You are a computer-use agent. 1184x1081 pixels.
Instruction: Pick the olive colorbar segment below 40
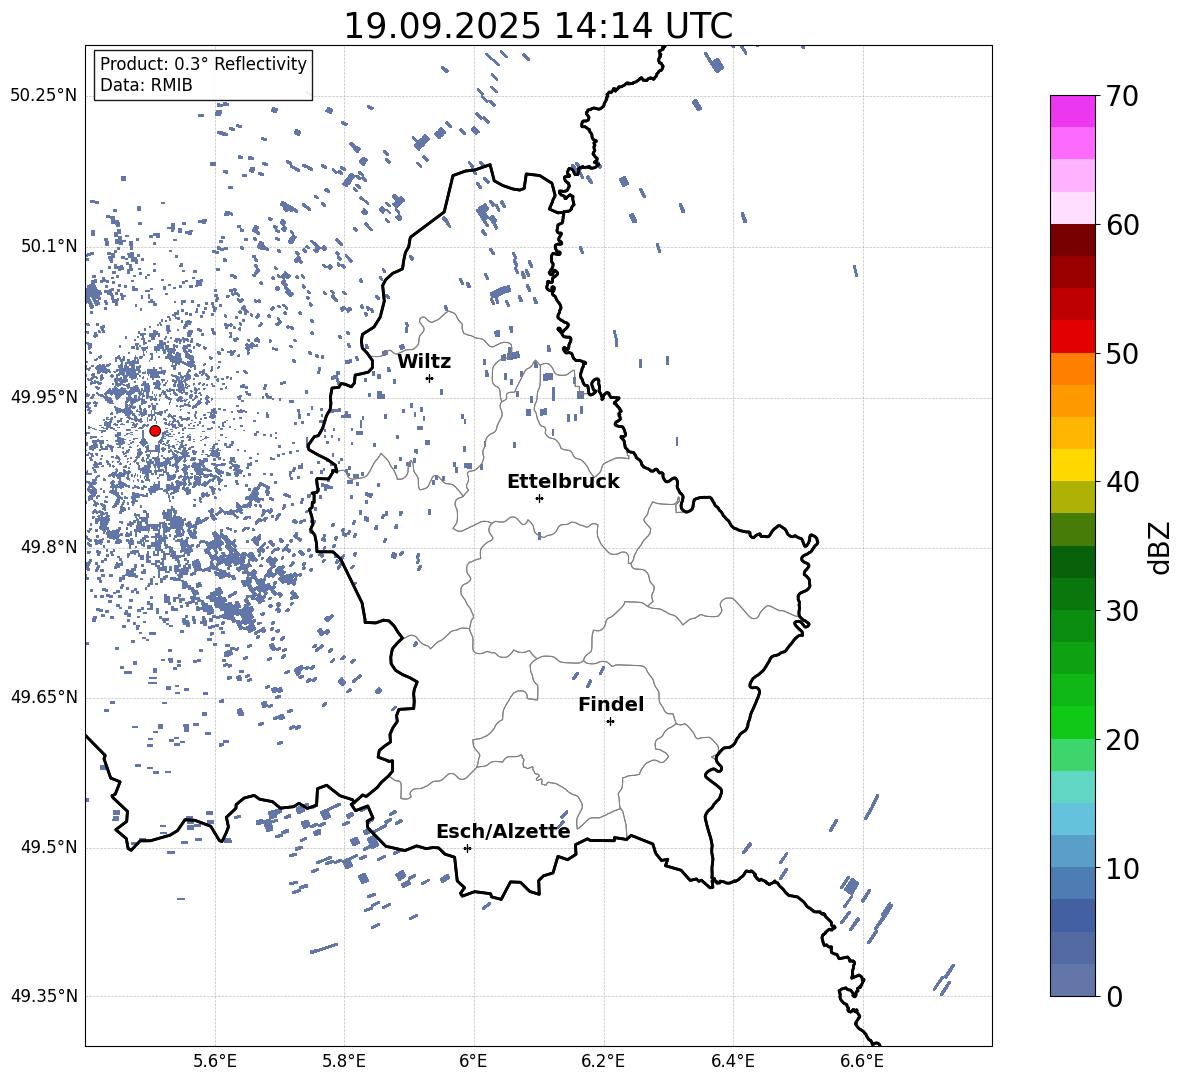click(1073, 497)
